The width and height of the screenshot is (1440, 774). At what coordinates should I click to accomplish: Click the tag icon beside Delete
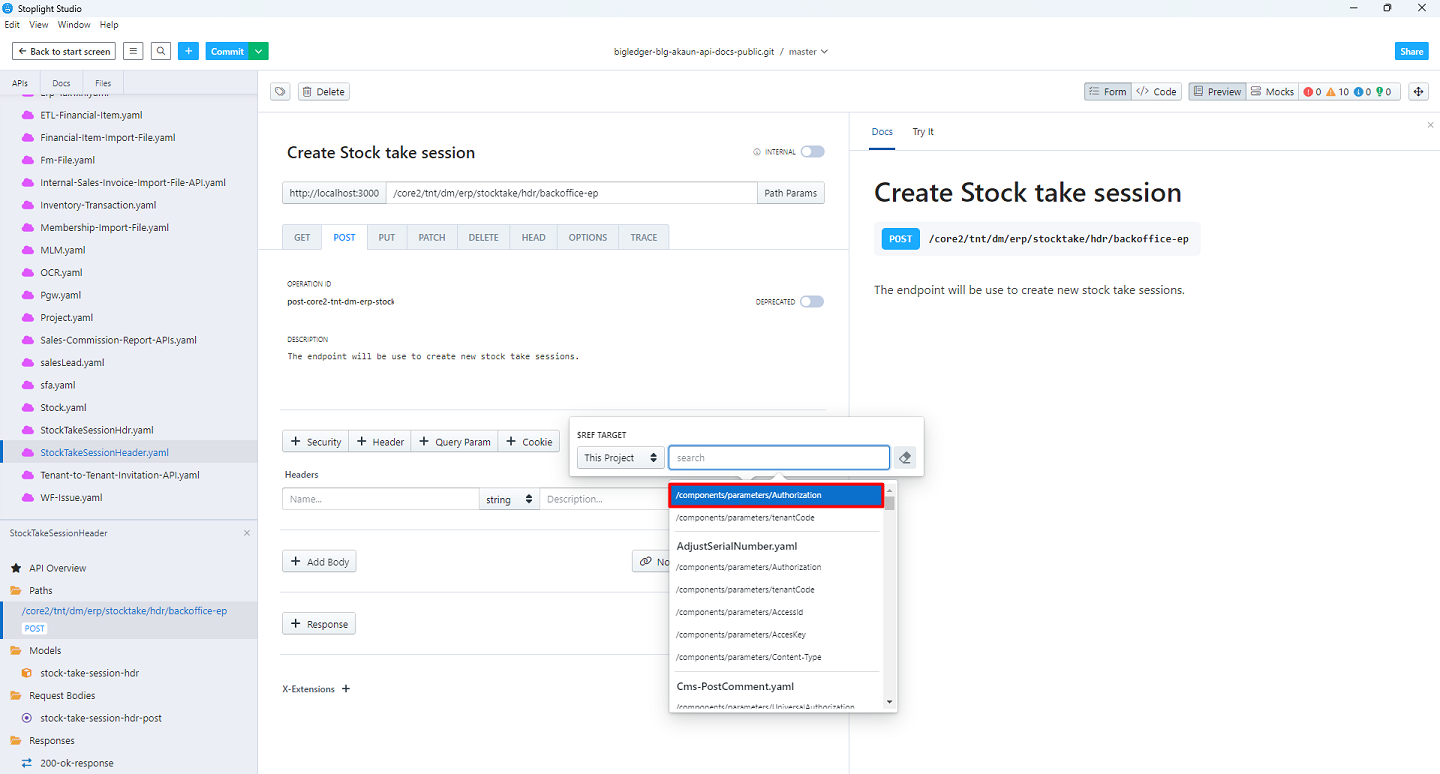point(281,92)
